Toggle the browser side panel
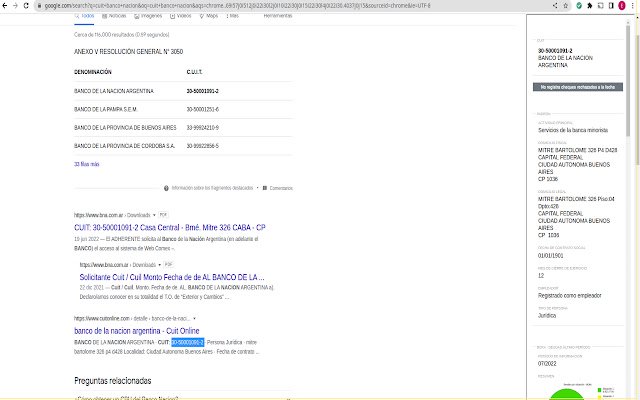 [611, 6]
